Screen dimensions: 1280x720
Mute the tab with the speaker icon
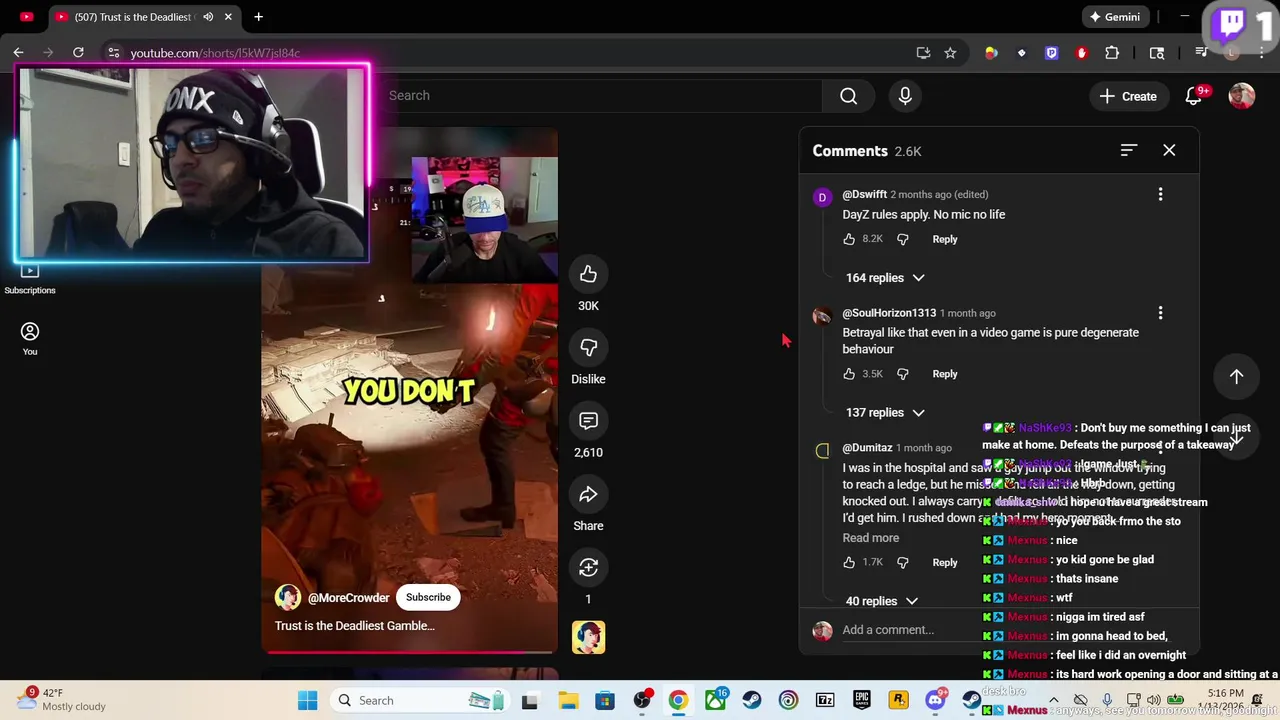pos(208,17)
